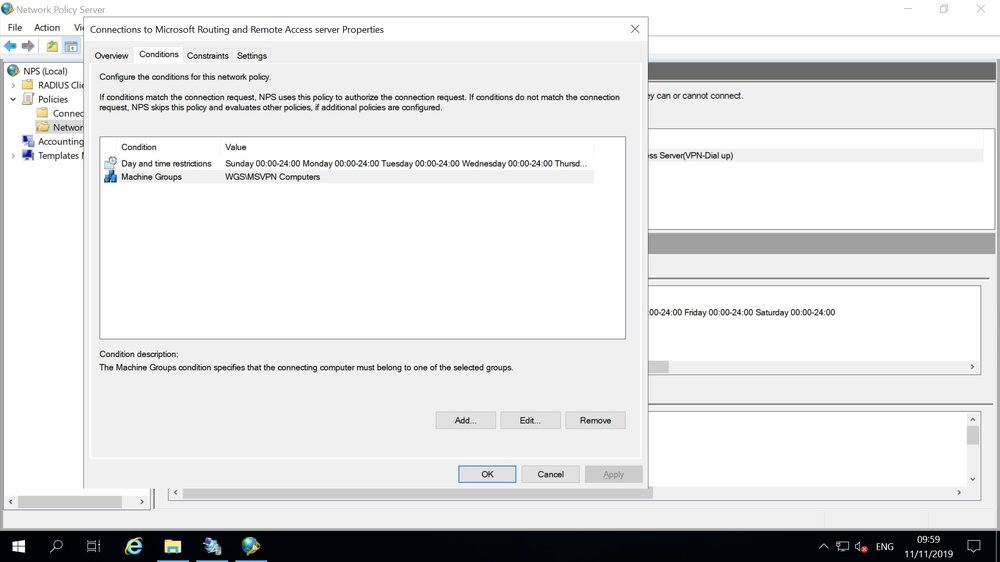Select the Machine Groups condition row
Screen dimensions: 1000x562
348,177
